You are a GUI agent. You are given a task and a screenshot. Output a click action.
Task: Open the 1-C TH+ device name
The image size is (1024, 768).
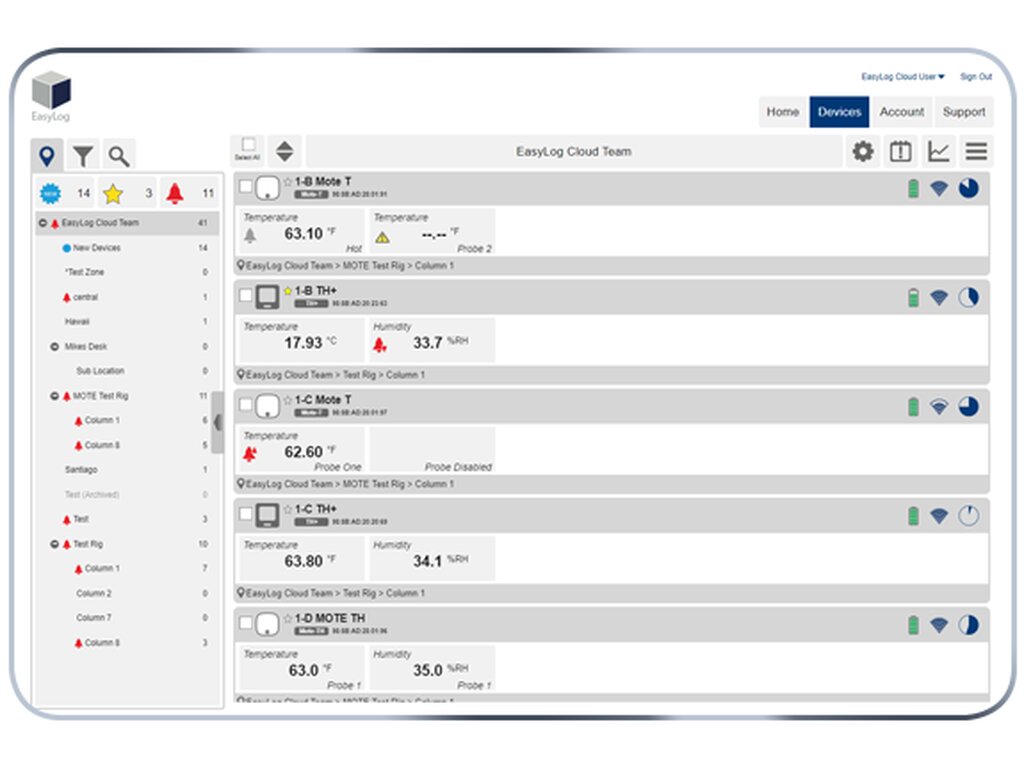[x=315, y=509]
